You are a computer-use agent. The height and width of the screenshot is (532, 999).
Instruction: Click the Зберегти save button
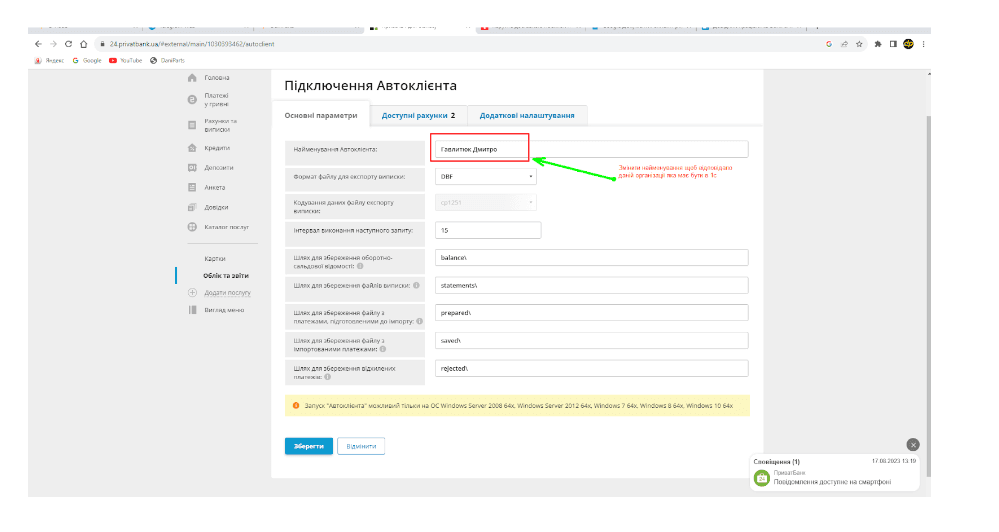(x=308, y=446)
